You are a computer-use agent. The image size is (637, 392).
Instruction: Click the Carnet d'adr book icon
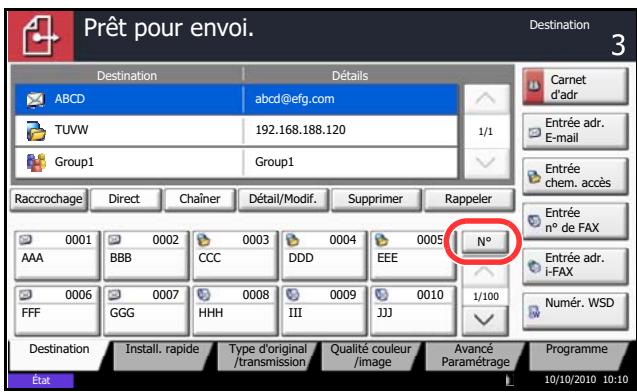(533, 86)
